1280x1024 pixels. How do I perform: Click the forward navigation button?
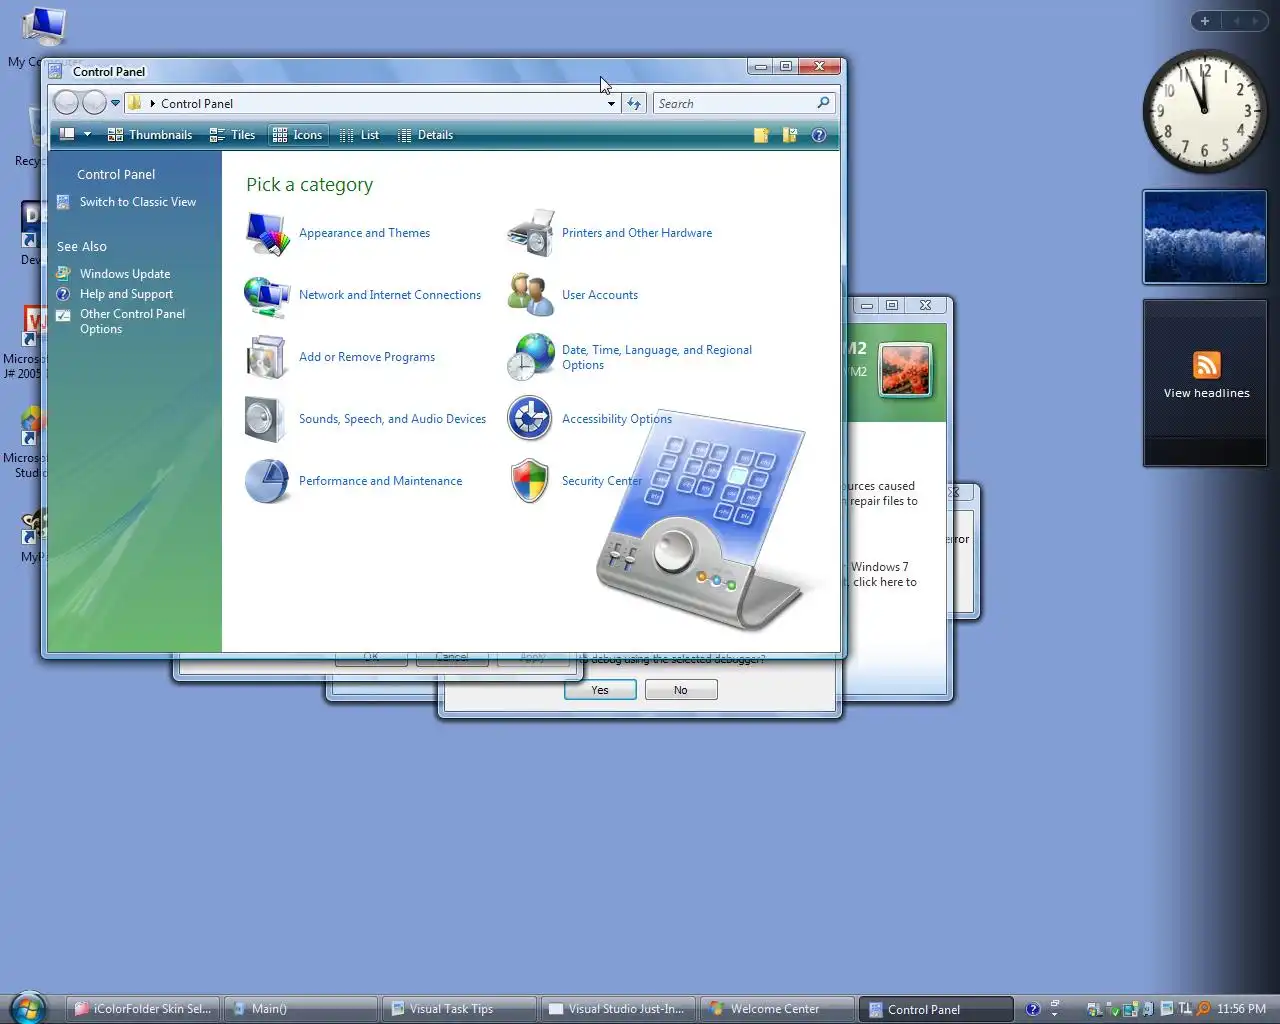(94, 103)
